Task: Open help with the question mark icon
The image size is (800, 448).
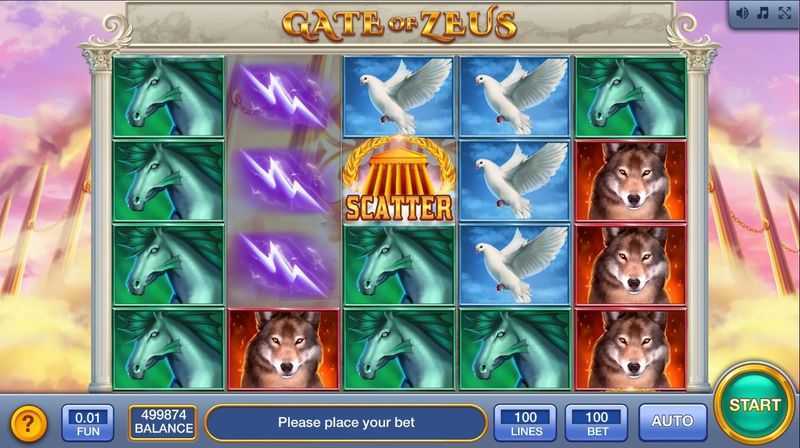Action: point(29,424)
